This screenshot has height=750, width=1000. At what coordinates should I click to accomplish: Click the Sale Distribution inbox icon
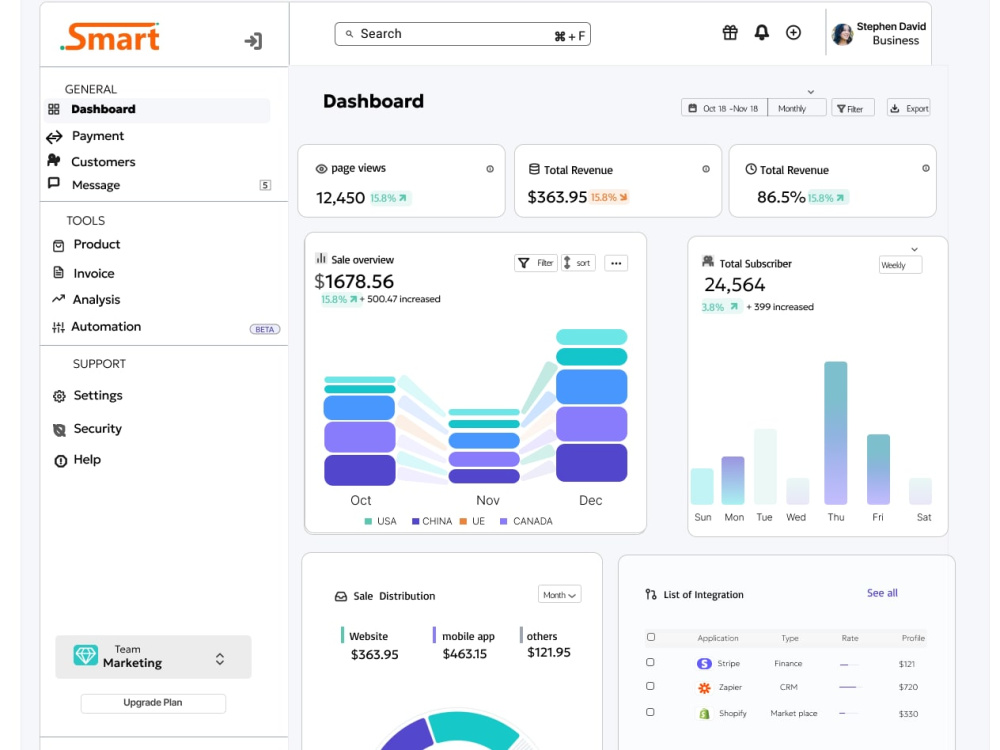341,596
